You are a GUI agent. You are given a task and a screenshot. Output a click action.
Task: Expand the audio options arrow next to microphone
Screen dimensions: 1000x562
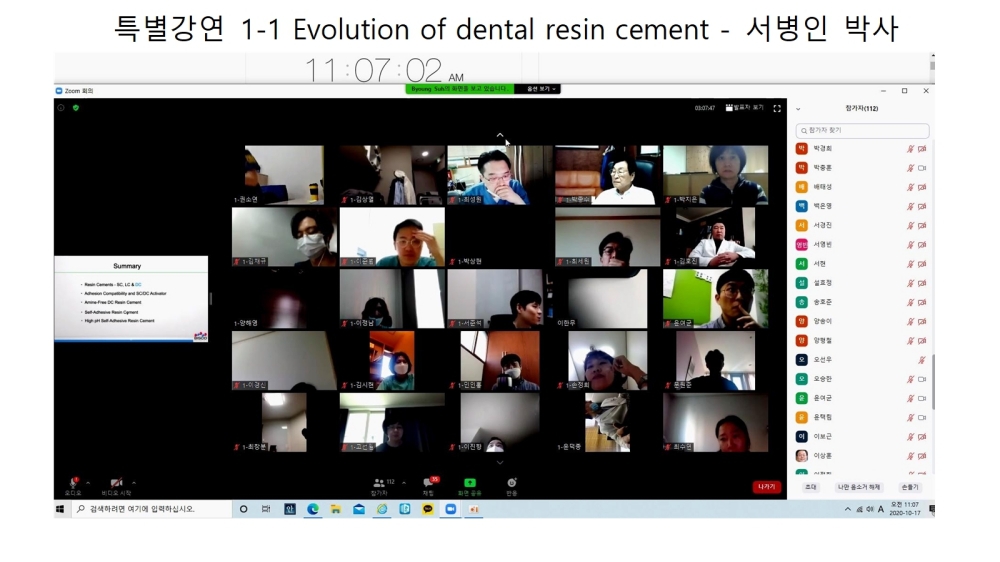tap(88, 482)
